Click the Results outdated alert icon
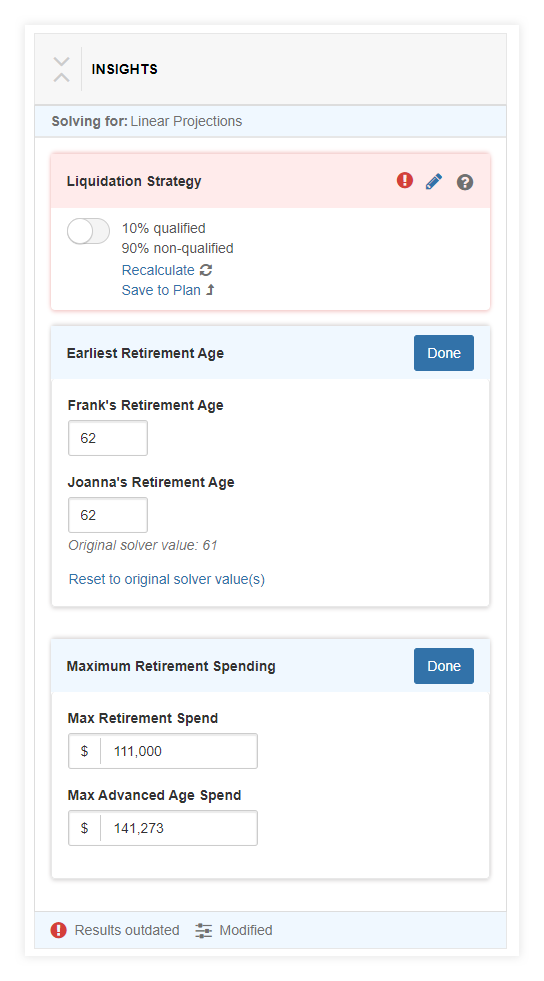544x981 pixels. click(59, 930)
